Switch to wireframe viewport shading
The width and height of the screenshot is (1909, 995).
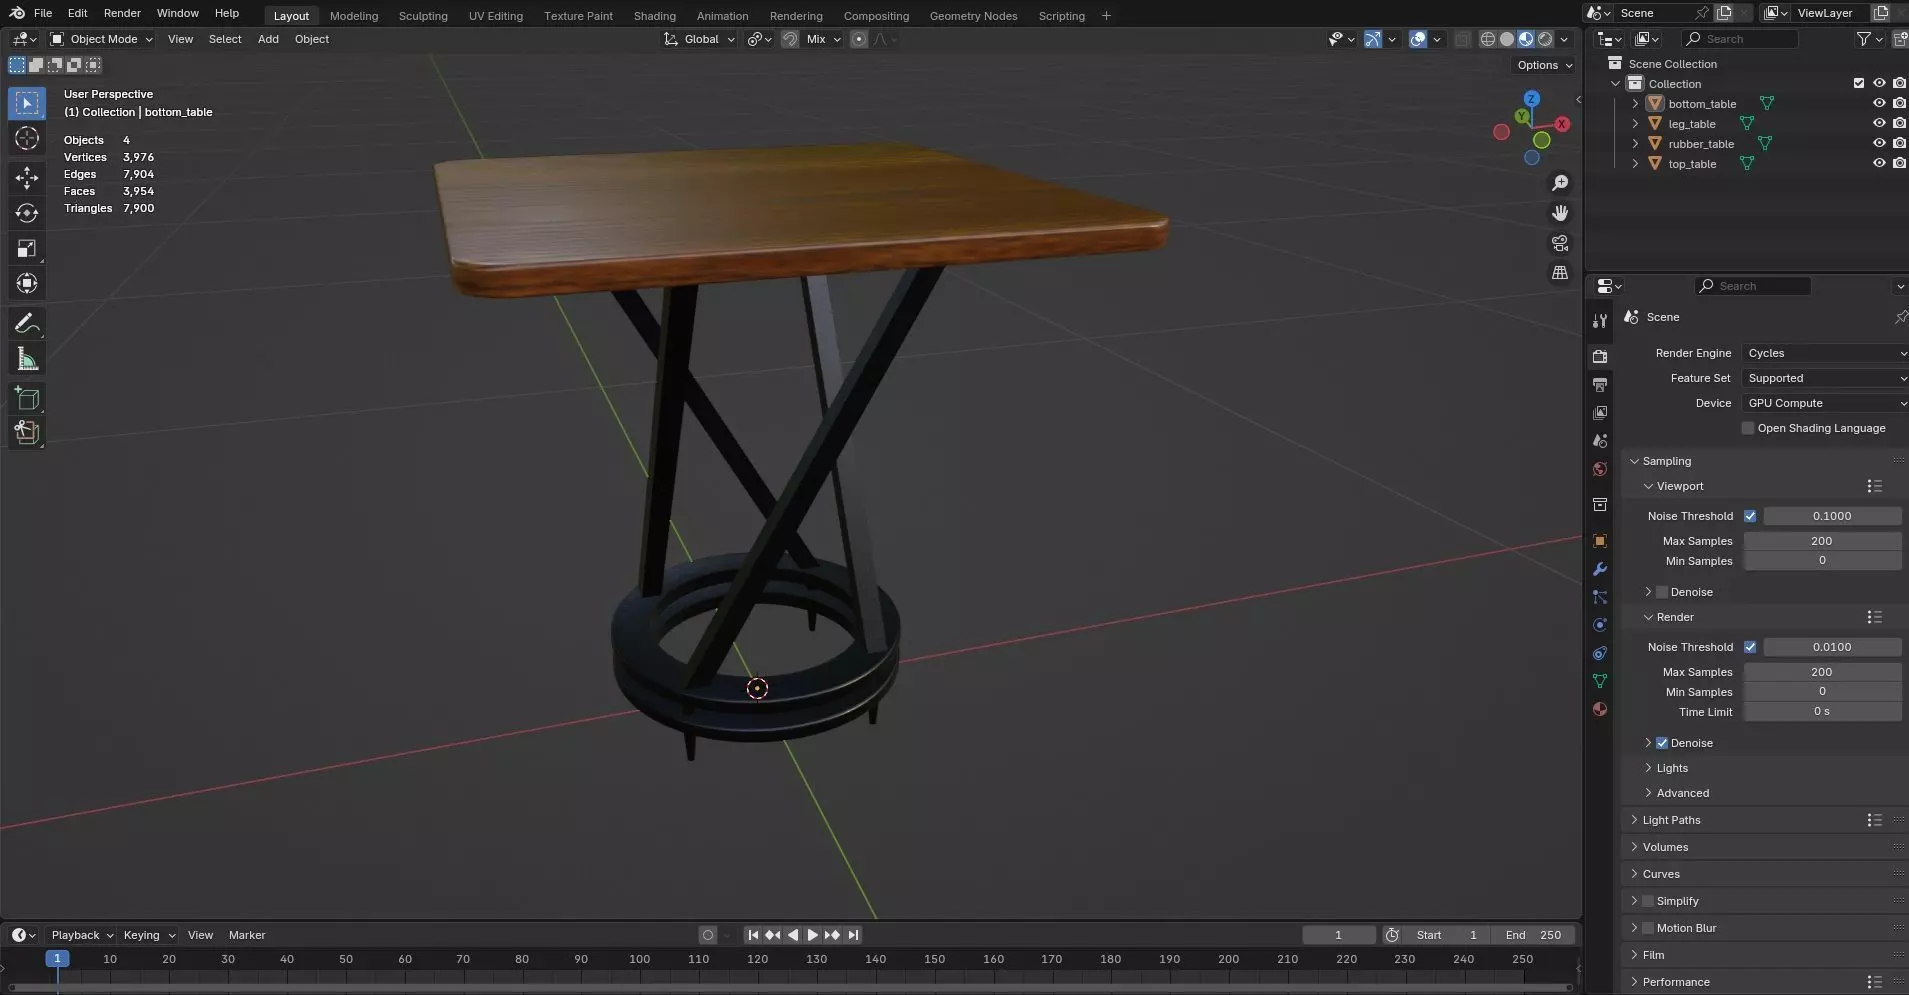pyautogui.click(x=1488, y=39)
